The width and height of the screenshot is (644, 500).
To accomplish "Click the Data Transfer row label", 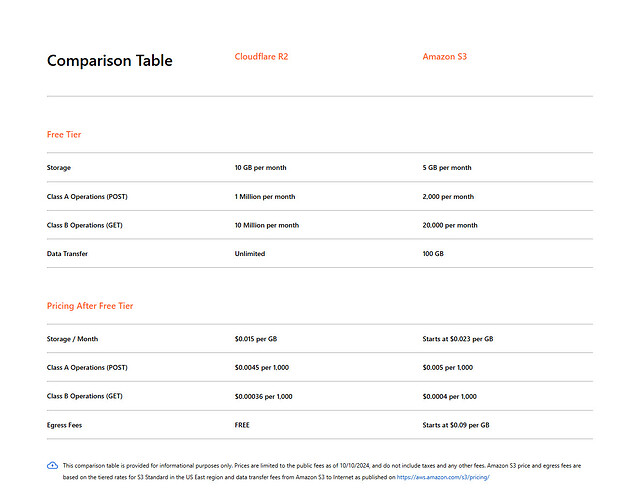I will pos(67,253).
